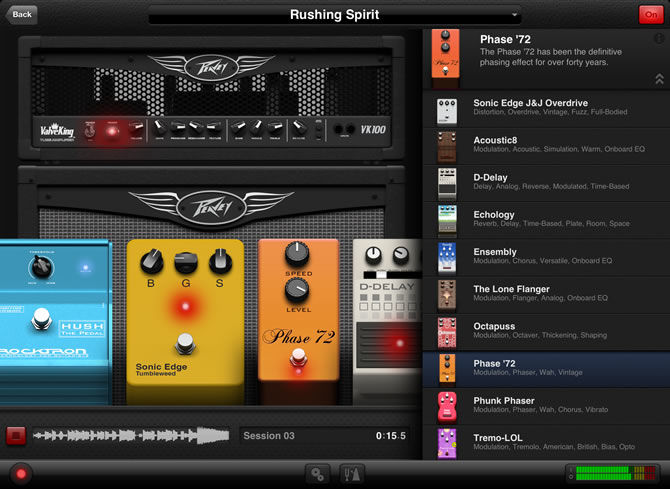Toggle the Phase 72 pedal footswitch

point(298,356)
